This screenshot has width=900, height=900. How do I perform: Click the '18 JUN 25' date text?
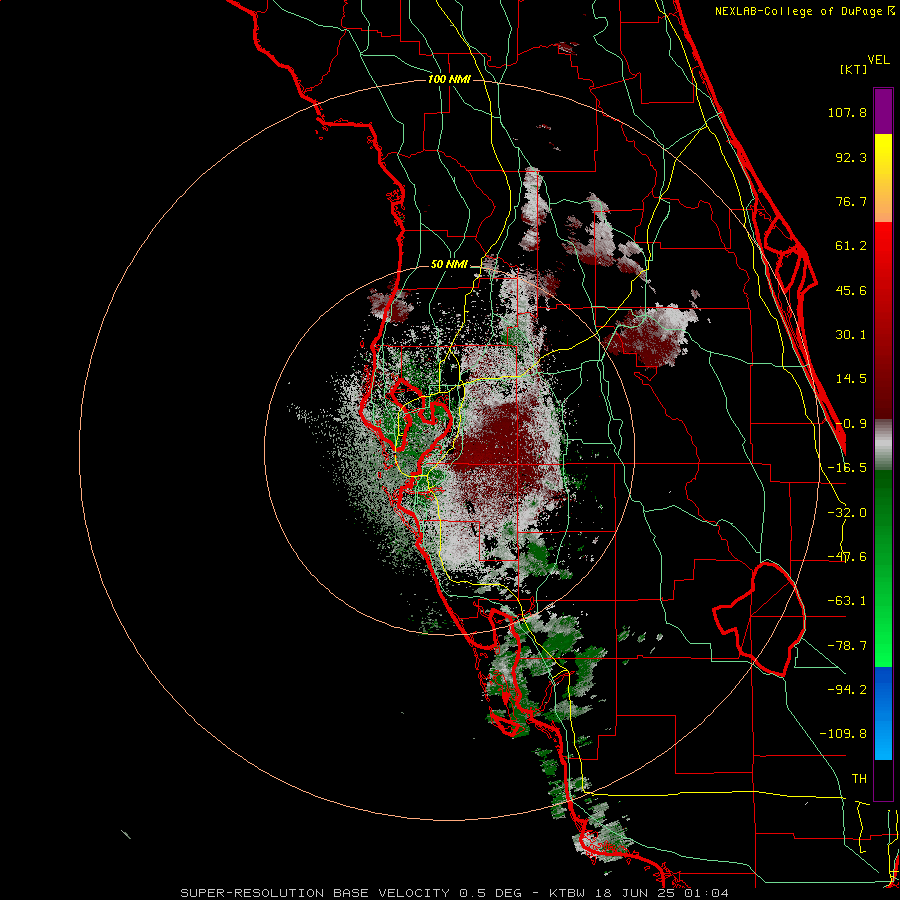[x=634, y=893]
